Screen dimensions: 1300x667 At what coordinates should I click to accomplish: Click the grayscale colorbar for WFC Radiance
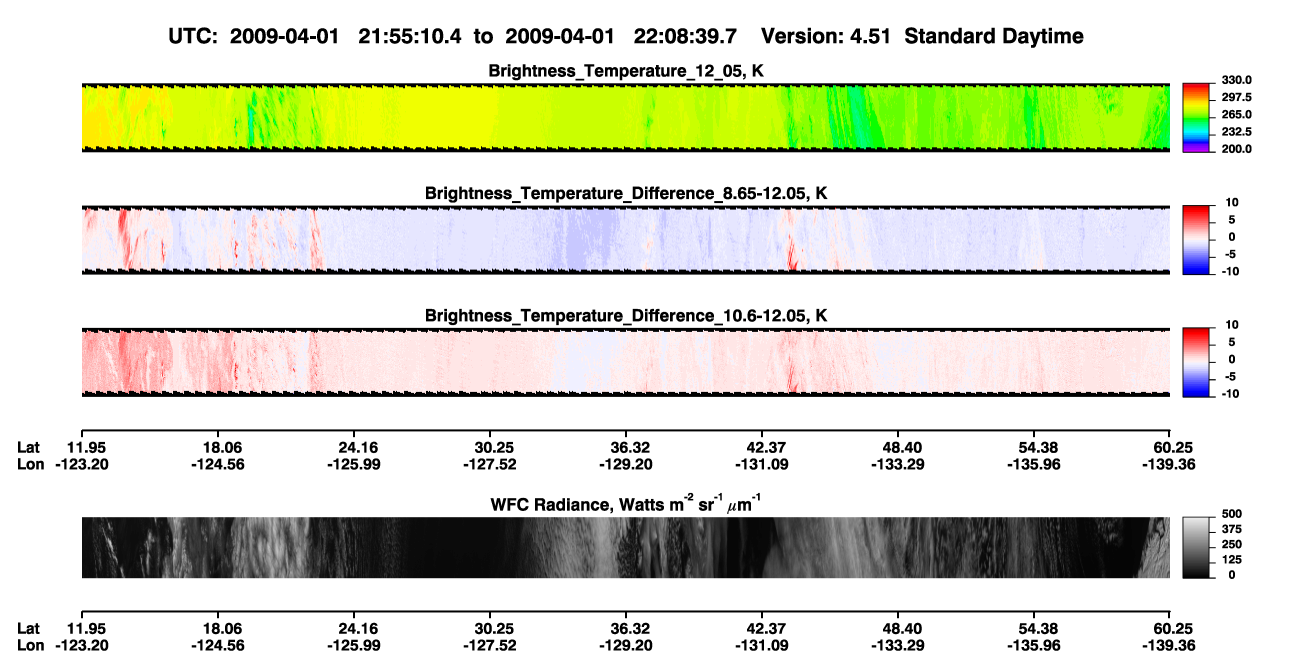pos(1196,547)
